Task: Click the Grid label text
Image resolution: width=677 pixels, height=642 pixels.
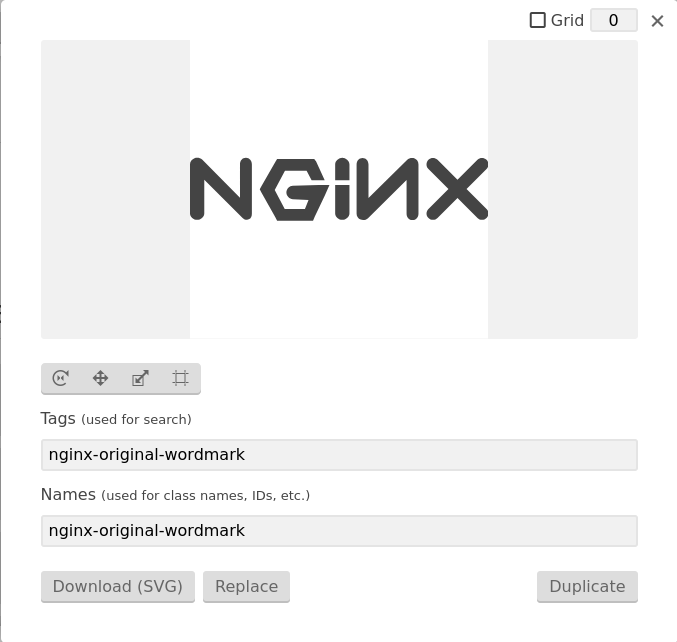Action: (x=567, y=20)
